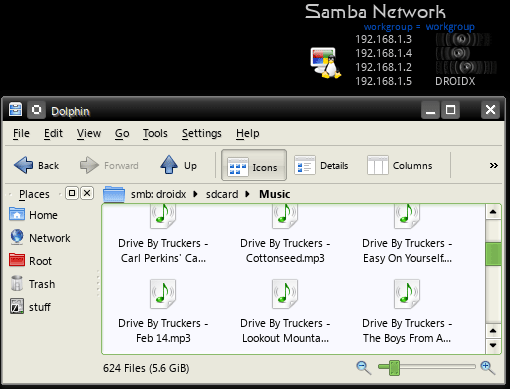Open stuff entry in Places panel
Viewport: 510px width, 389px height.
click(30, 307)
